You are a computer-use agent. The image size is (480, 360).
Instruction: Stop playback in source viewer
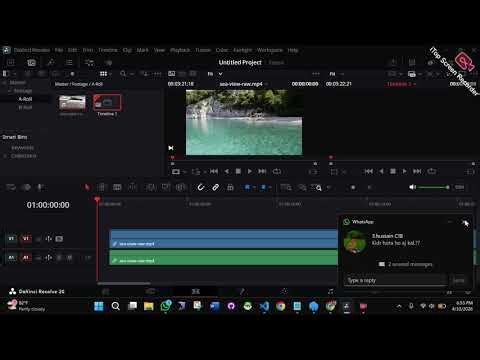tap(238, 171)
